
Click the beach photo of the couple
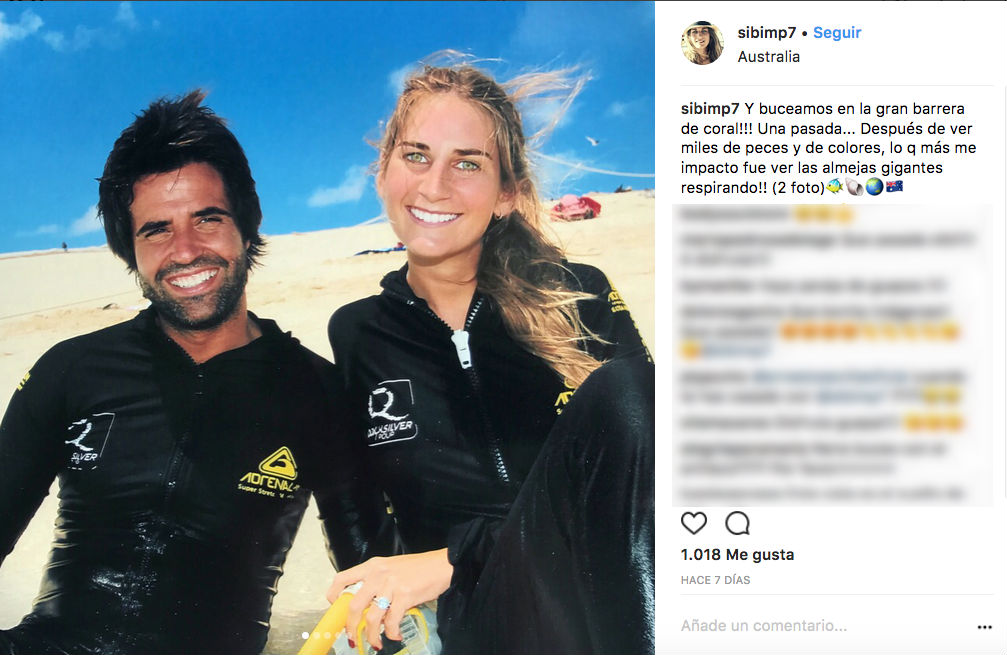(x=327, y=328)
